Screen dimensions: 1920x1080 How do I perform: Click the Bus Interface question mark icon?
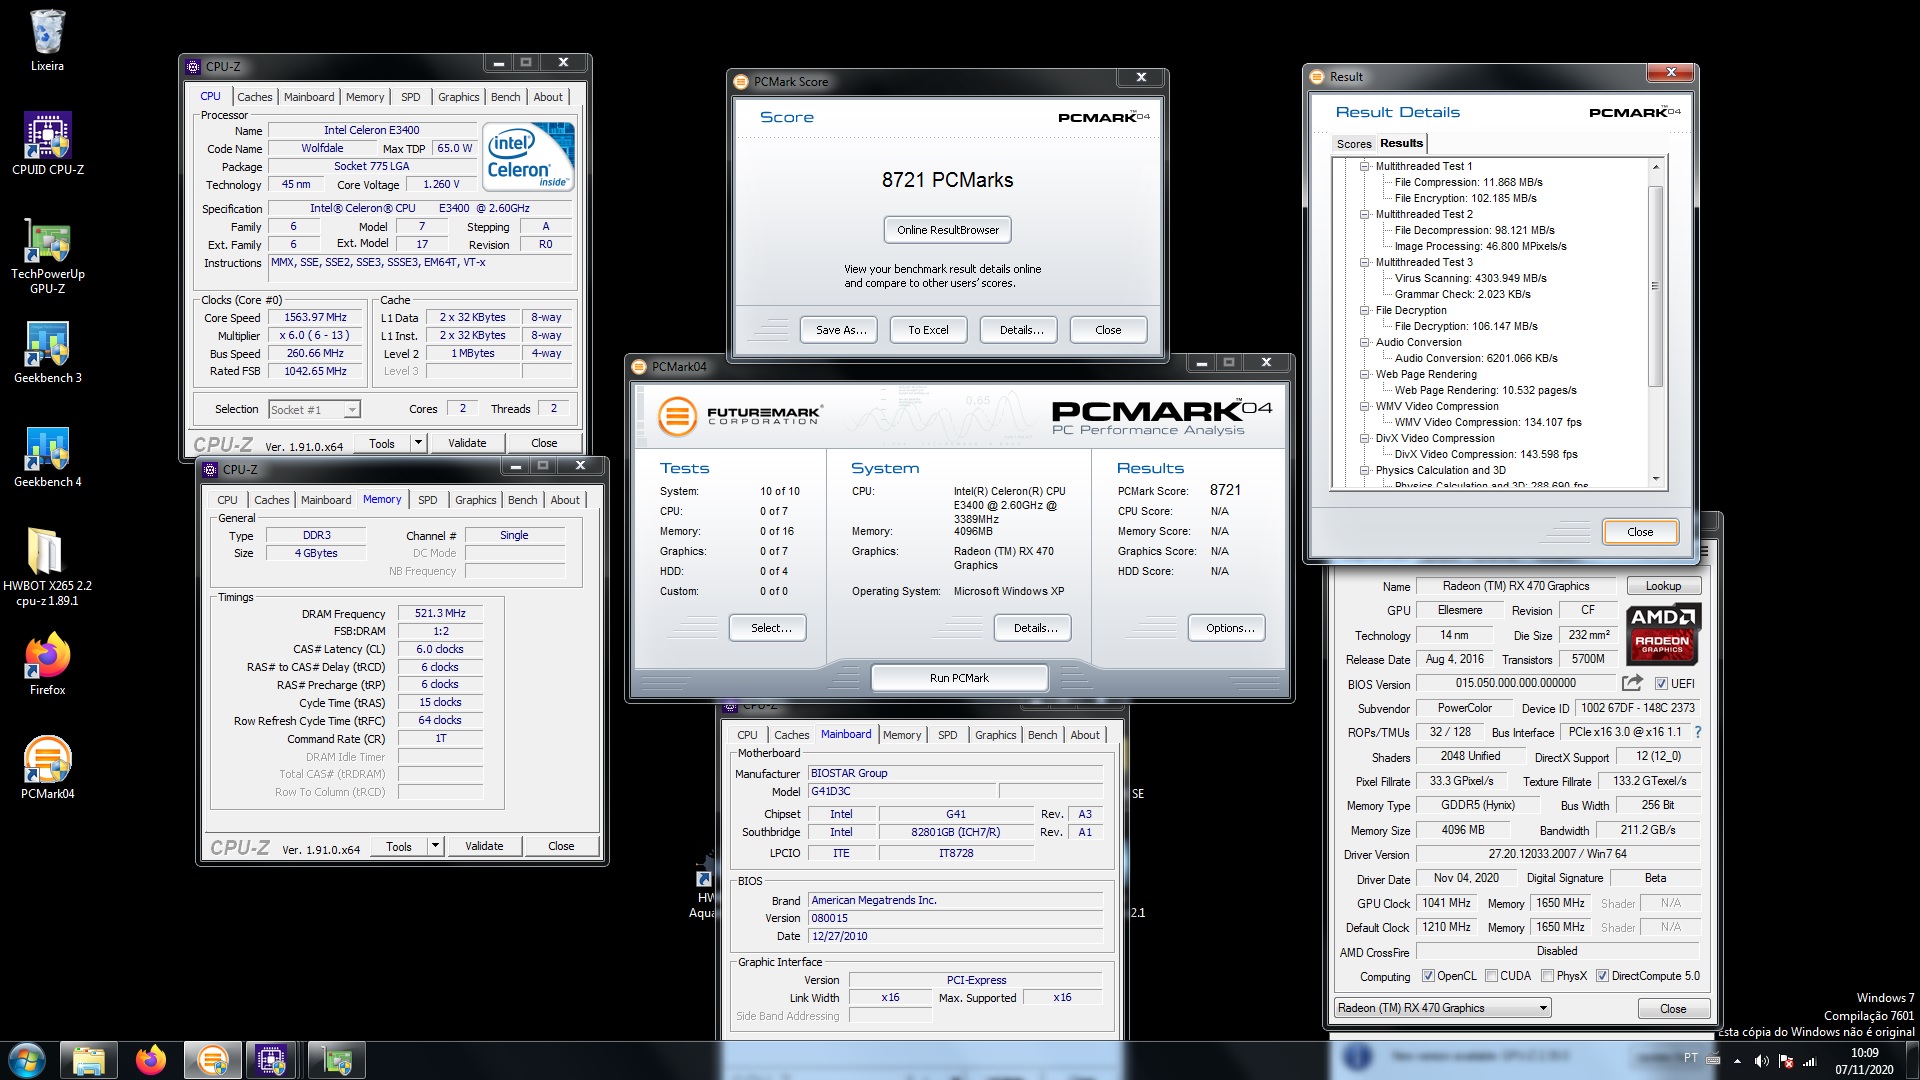1698,733
